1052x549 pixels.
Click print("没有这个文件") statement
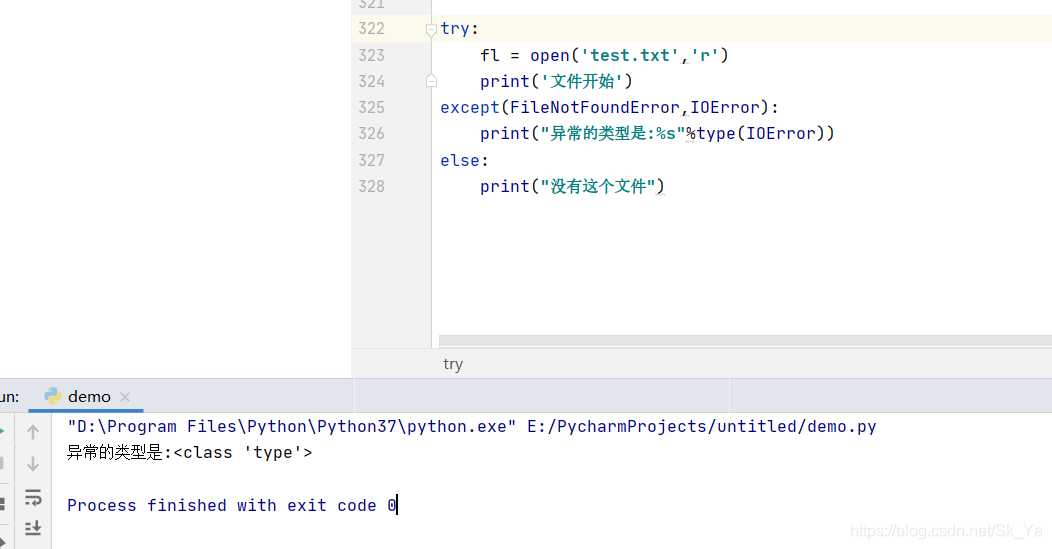(572, 186)
